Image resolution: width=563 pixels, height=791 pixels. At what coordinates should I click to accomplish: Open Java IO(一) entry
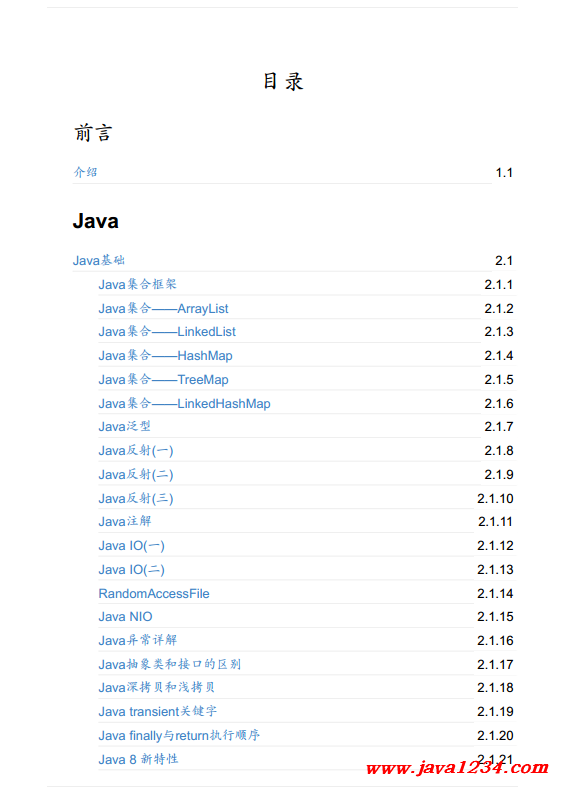click(131, 545)
